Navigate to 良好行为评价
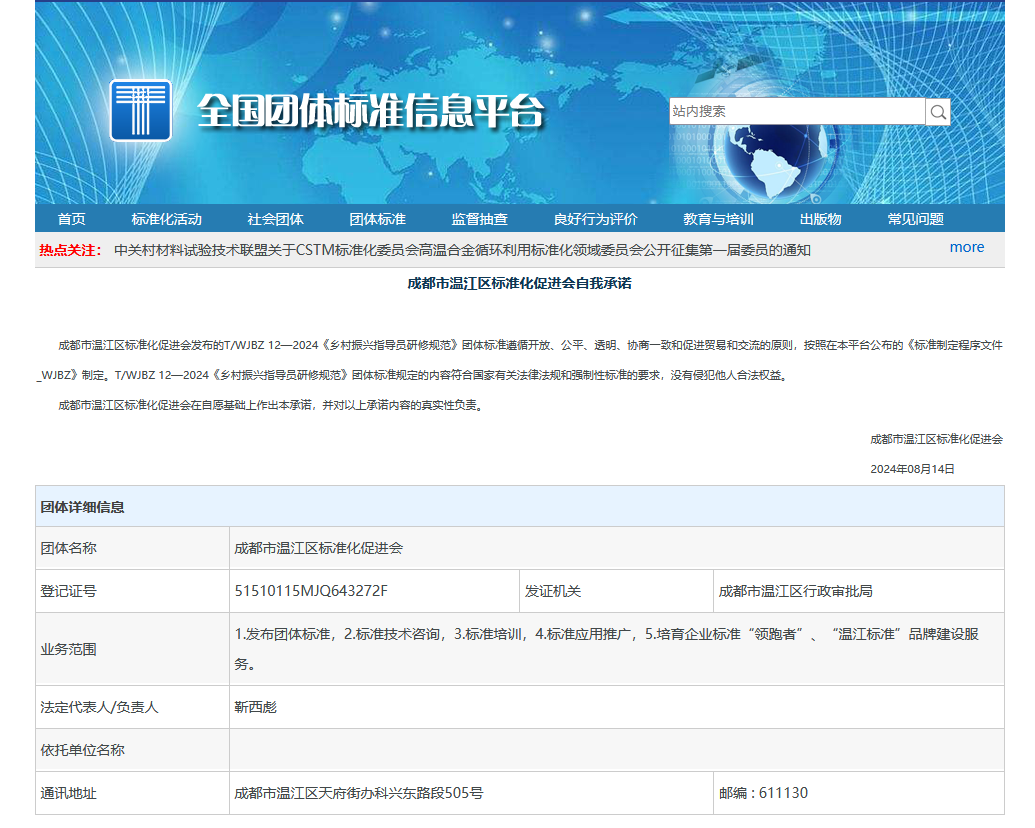The image size is (1035, 828). coord(596,219)
